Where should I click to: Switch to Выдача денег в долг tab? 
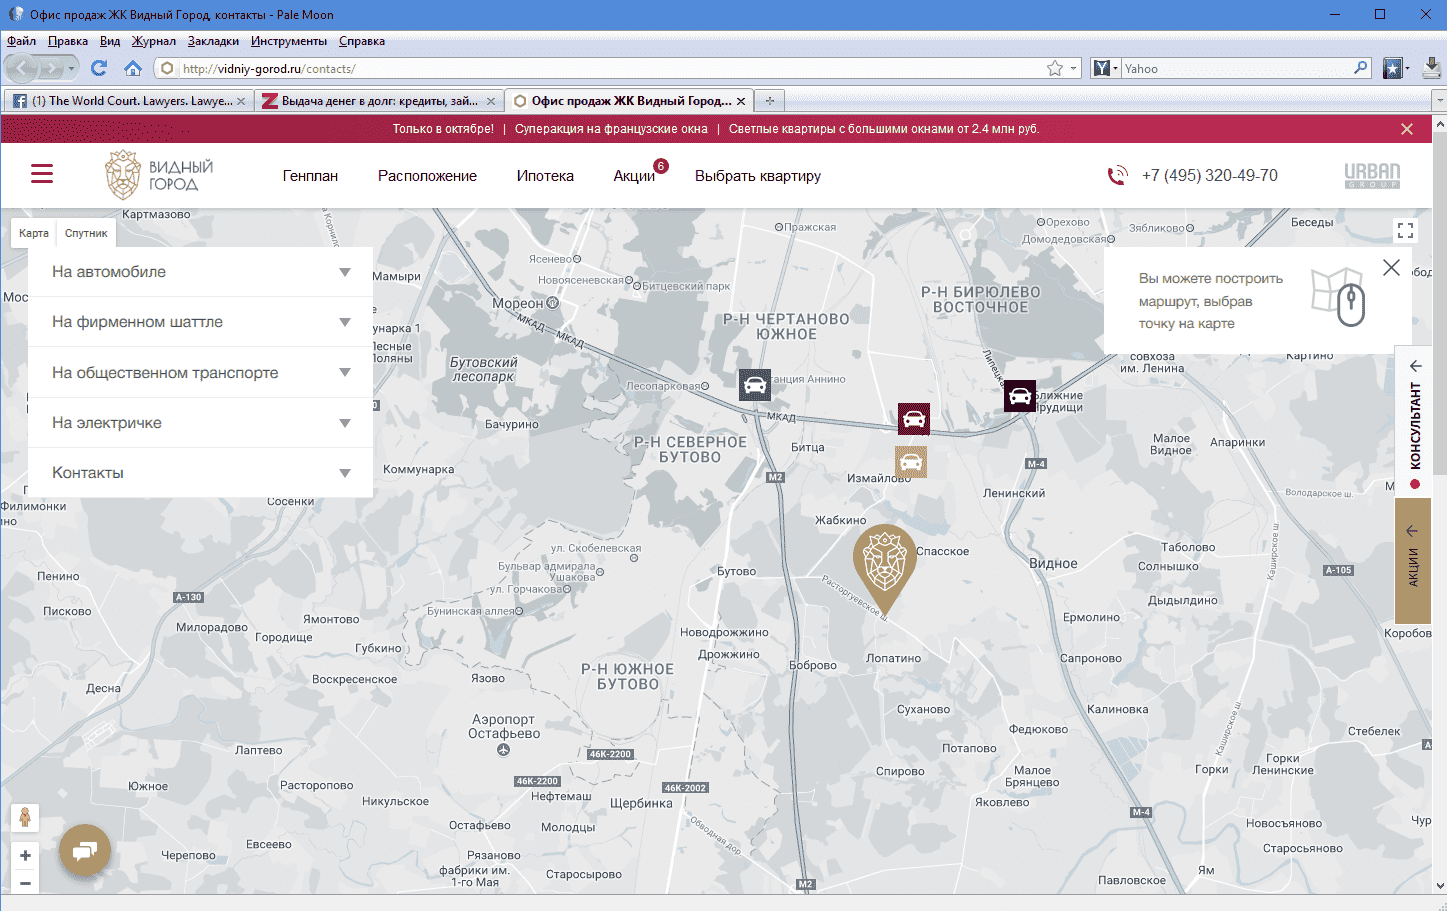point(379,101)
